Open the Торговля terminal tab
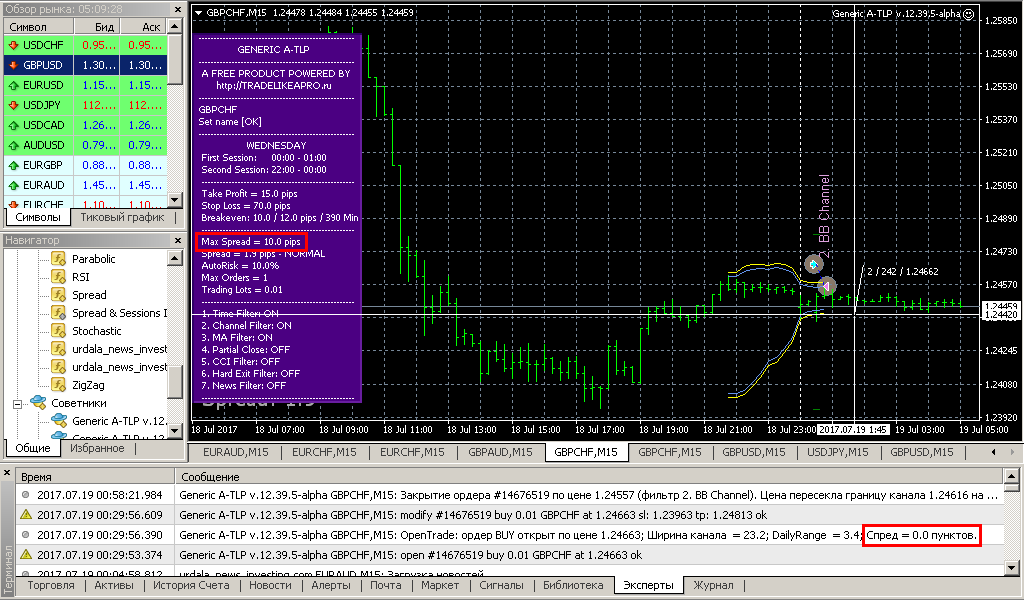Screen dimensions: 1024x601 (51, 585)
